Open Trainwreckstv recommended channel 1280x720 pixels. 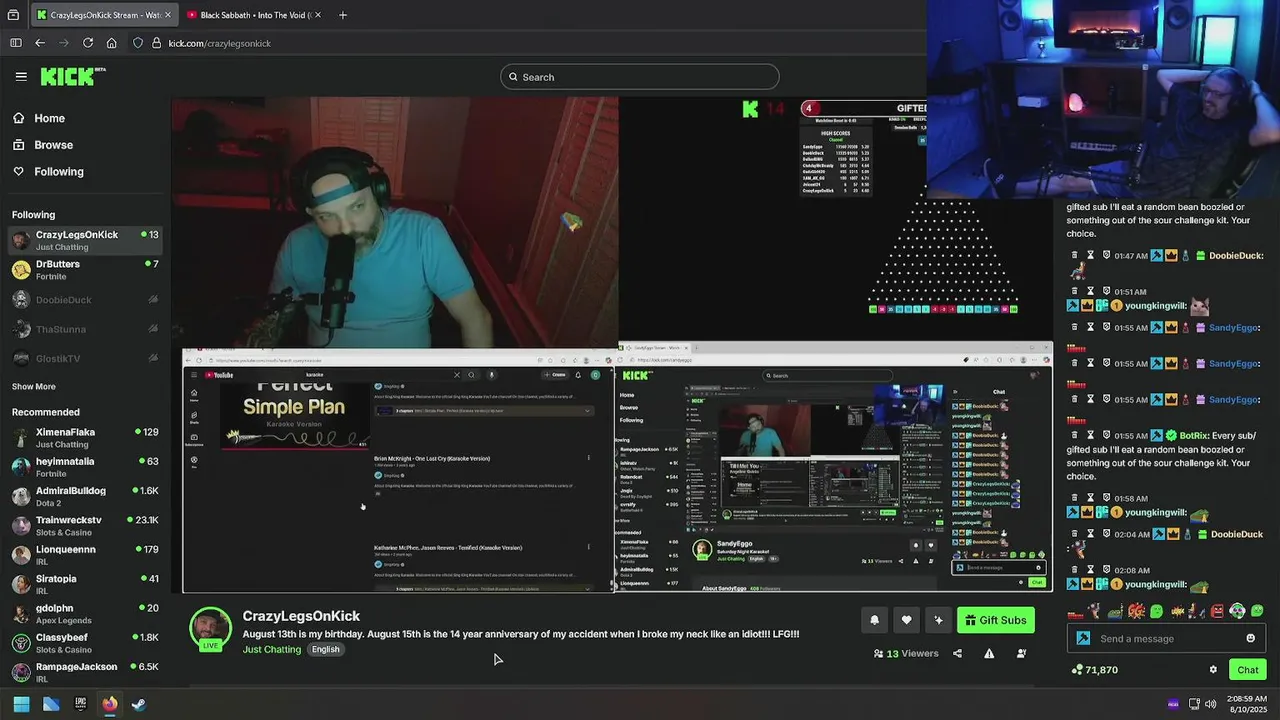85,526
